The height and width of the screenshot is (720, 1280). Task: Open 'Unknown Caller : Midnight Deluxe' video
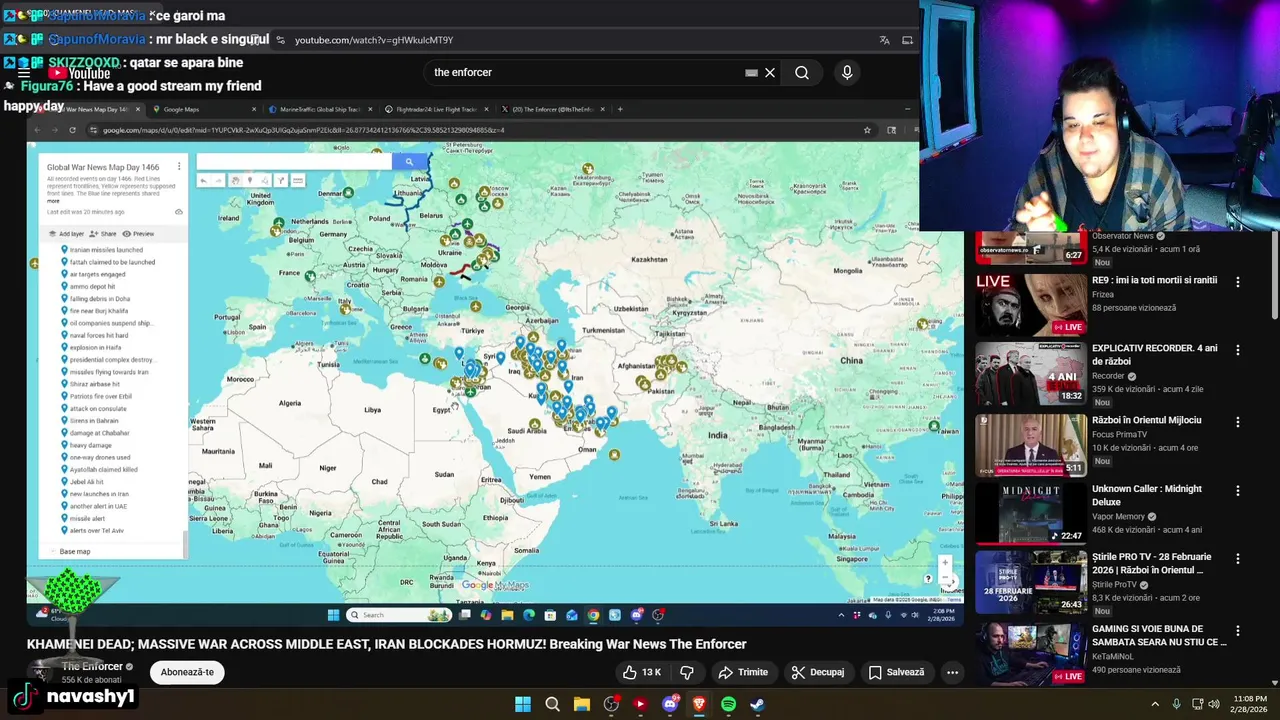(x=1031, y=514)
